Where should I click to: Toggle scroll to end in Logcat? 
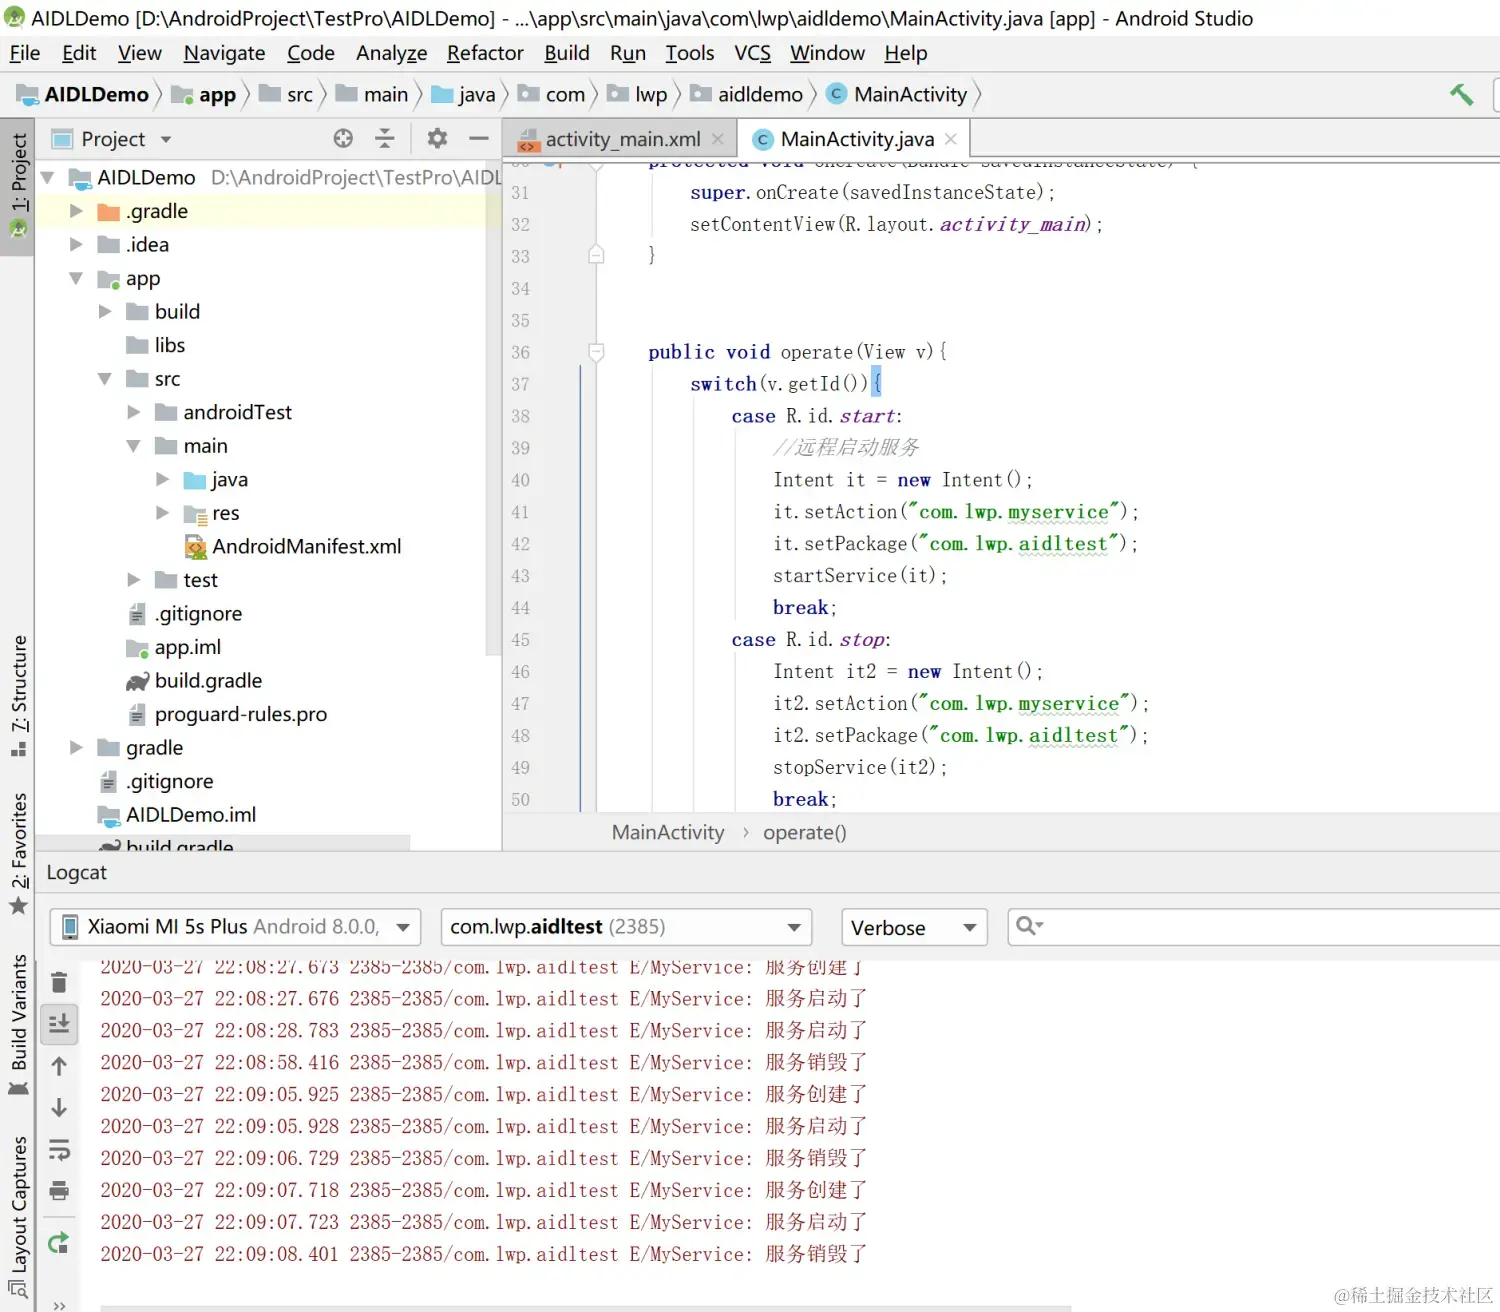point(59,1023)
